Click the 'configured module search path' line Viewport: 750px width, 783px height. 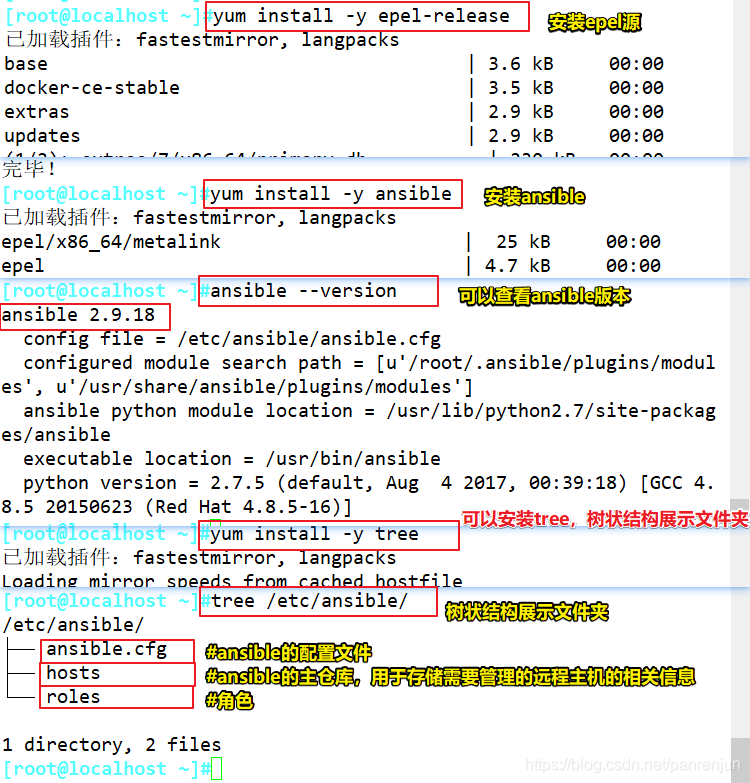click(x=369, y=363)
